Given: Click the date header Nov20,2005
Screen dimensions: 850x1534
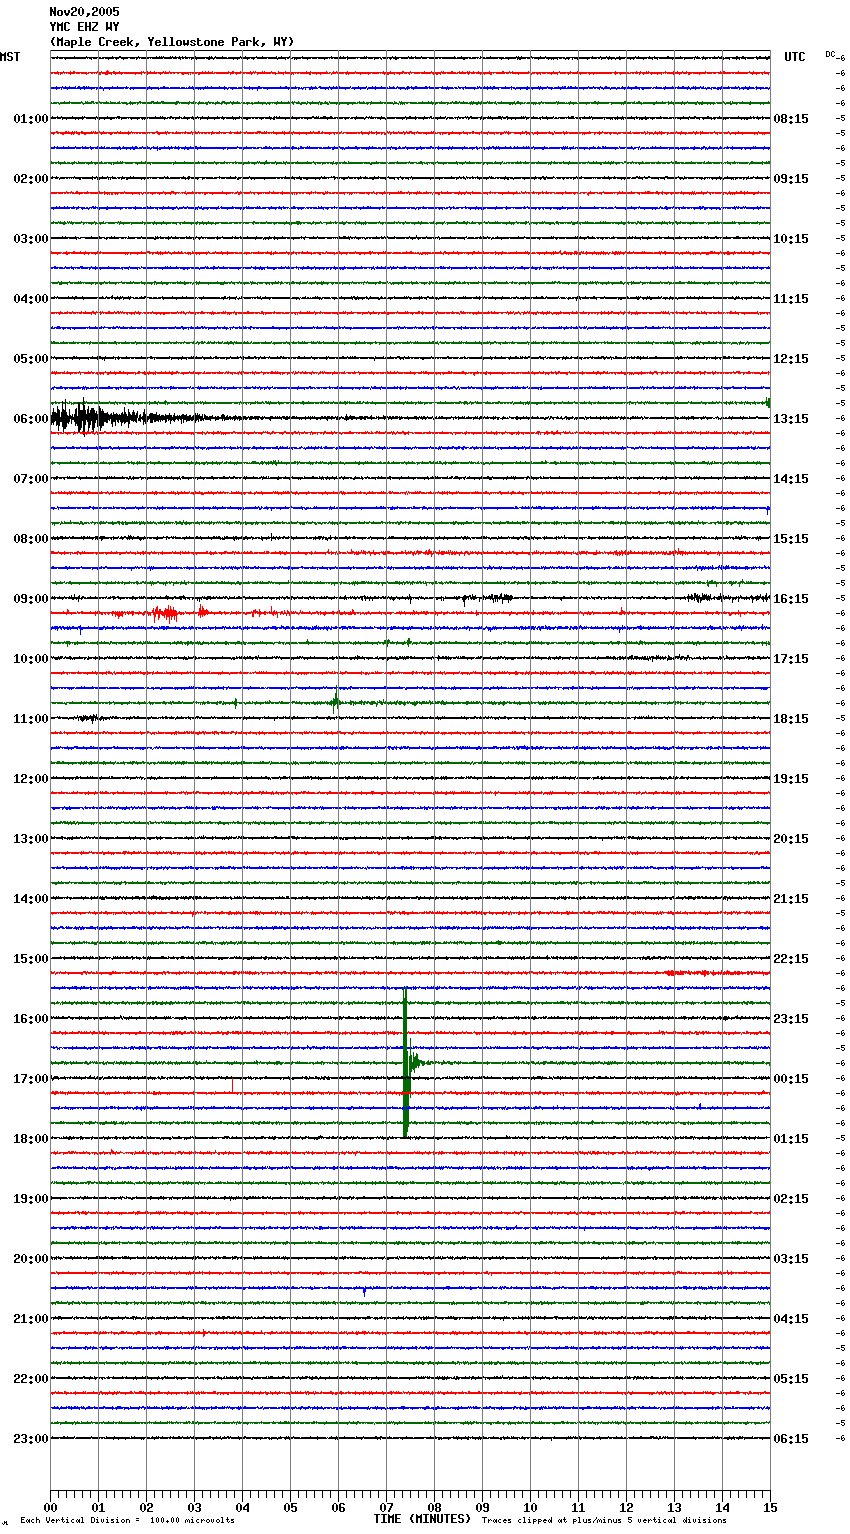Looking at the screenshot, I should point(84,12).
